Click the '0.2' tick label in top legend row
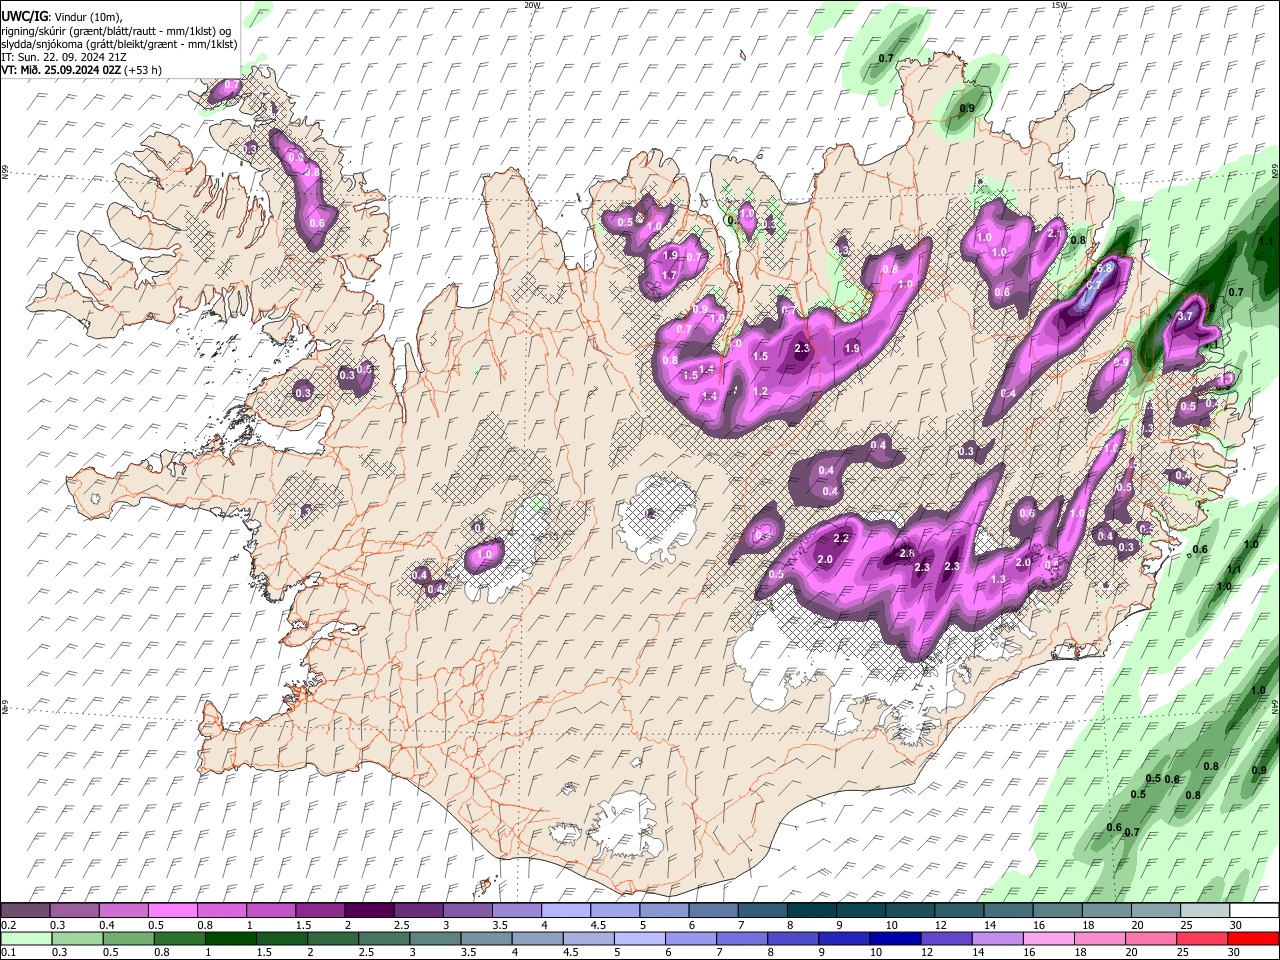 [8, 925]
